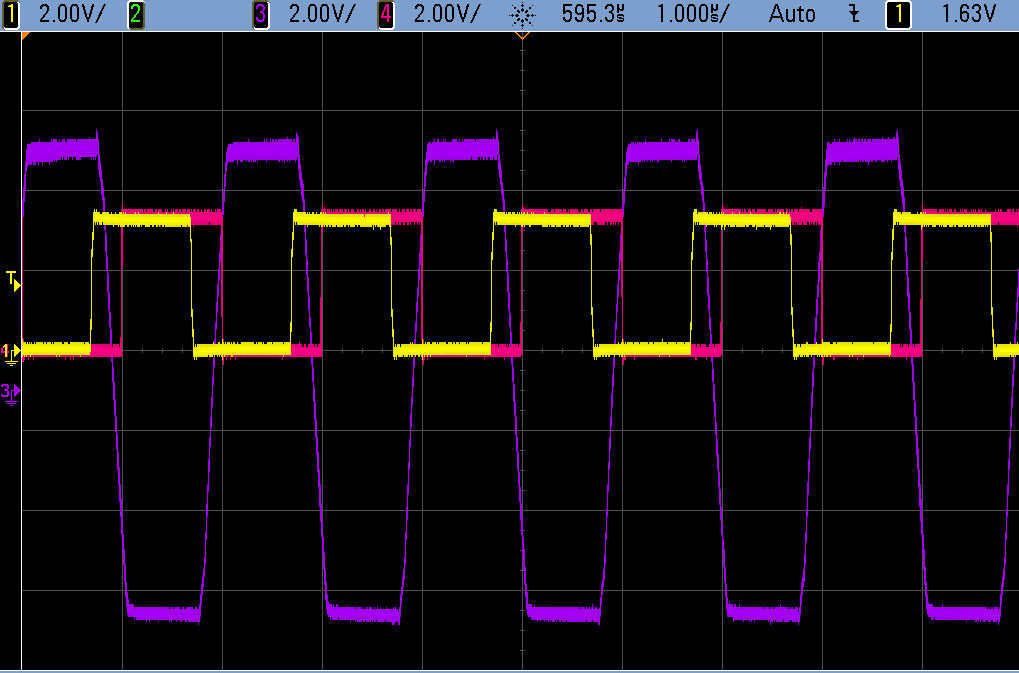This screenshot has height=673, width=1019.
Task: Select the purple Channel 3 status icon
Action: (259, 14)
